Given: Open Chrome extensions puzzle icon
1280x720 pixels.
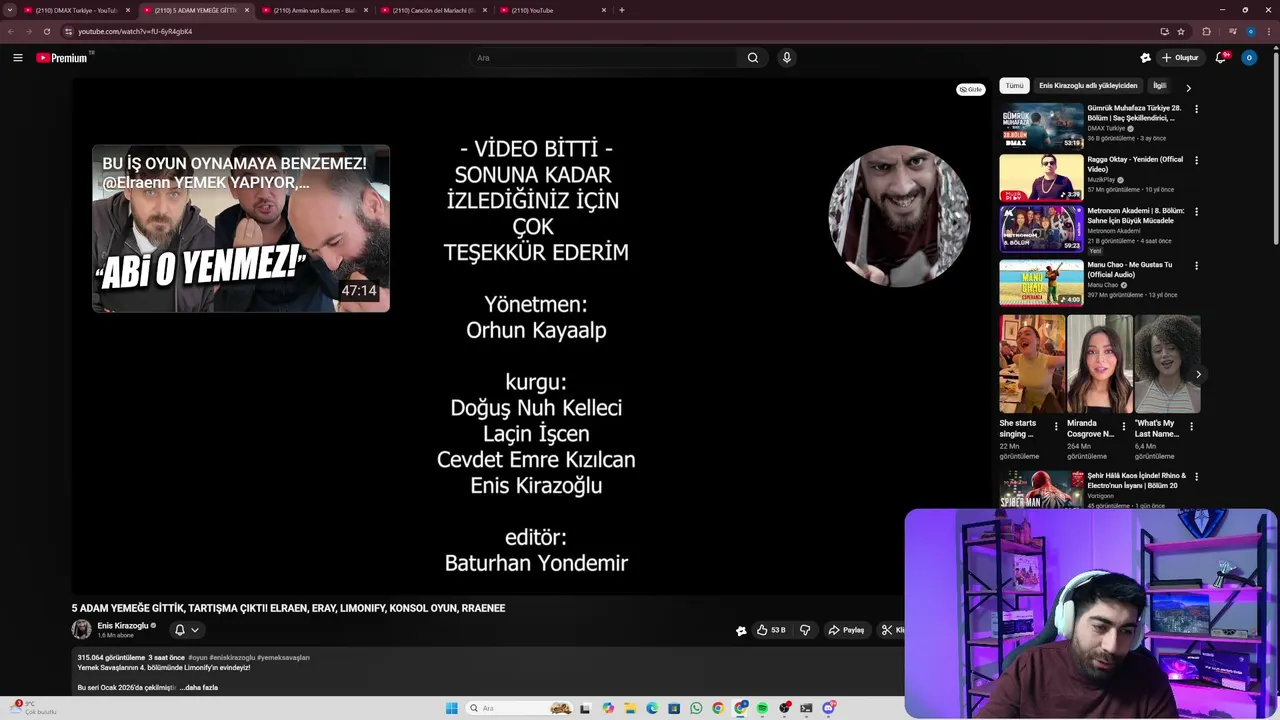Looking at the screenshot, I should (1206, 31).
